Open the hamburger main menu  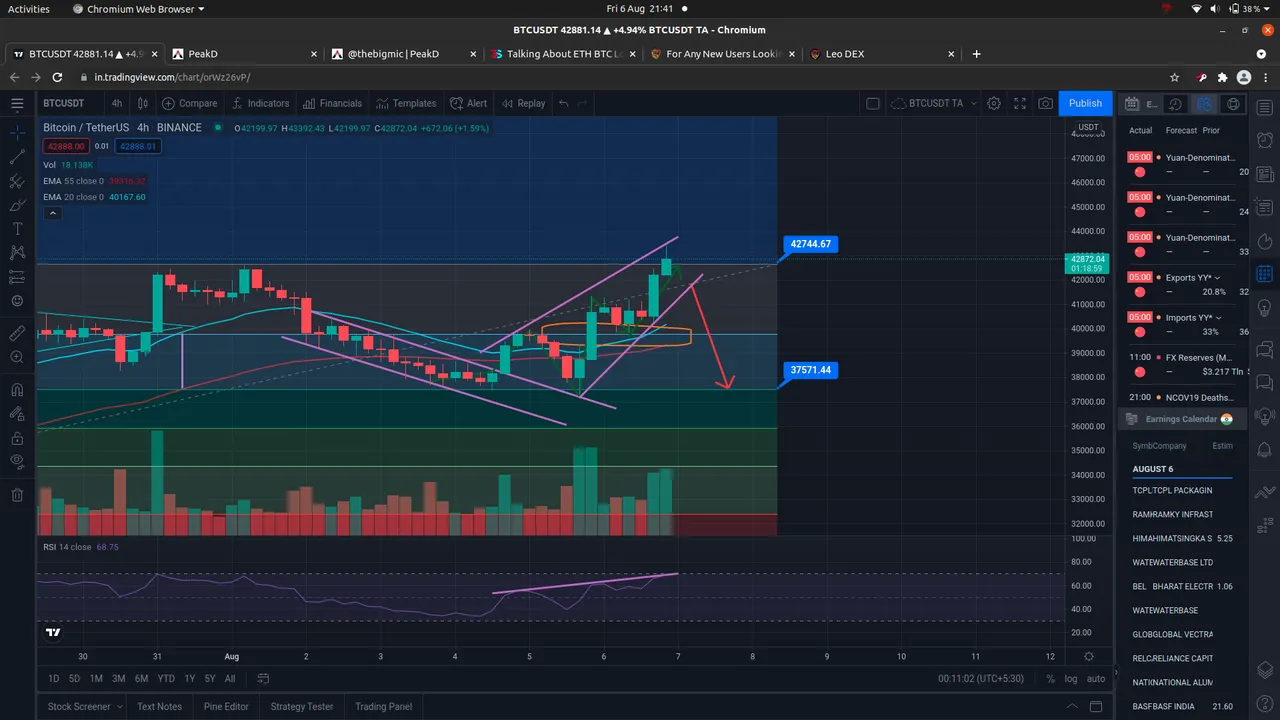17,103
